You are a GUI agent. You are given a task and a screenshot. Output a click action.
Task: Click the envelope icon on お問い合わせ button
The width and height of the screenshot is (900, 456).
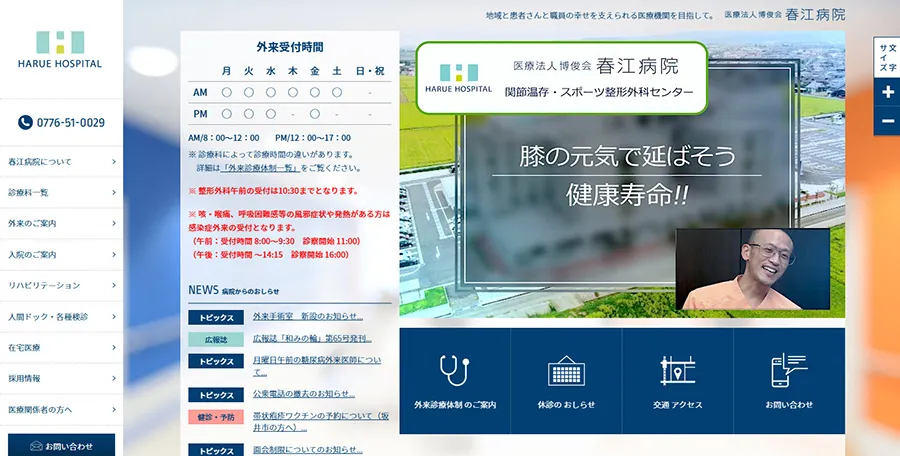(x=36, y=446)
